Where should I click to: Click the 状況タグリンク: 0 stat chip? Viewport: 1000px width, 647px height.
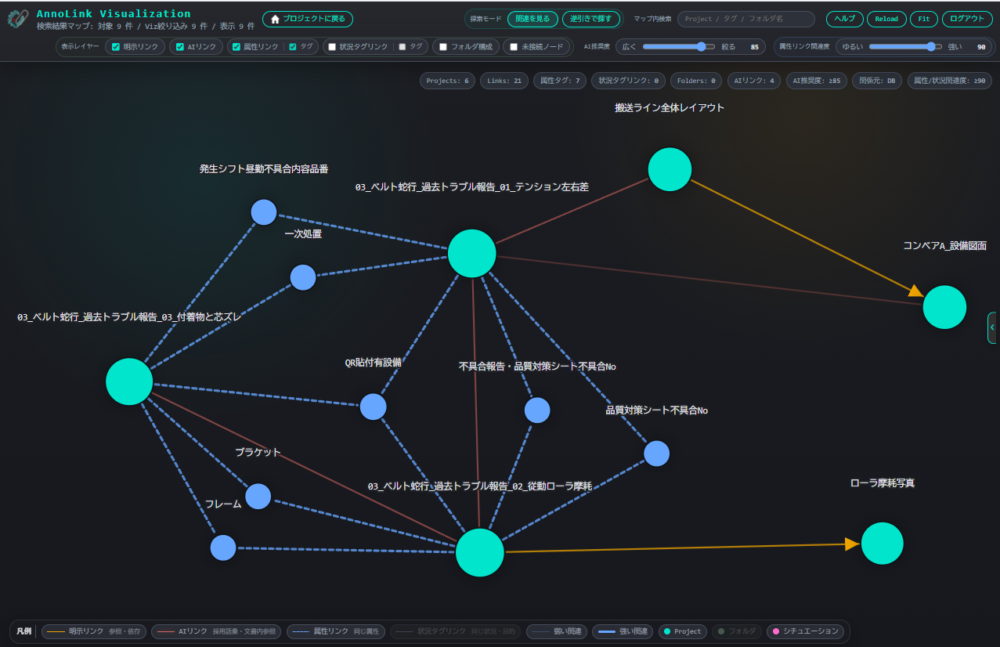[628, 81]
